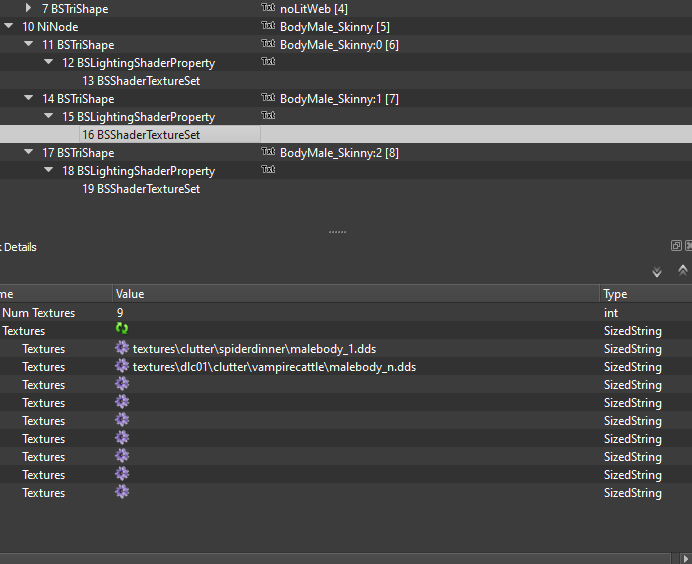
Task: Click texture flower icon in eighth Textures slot
Action: point(122,474)
